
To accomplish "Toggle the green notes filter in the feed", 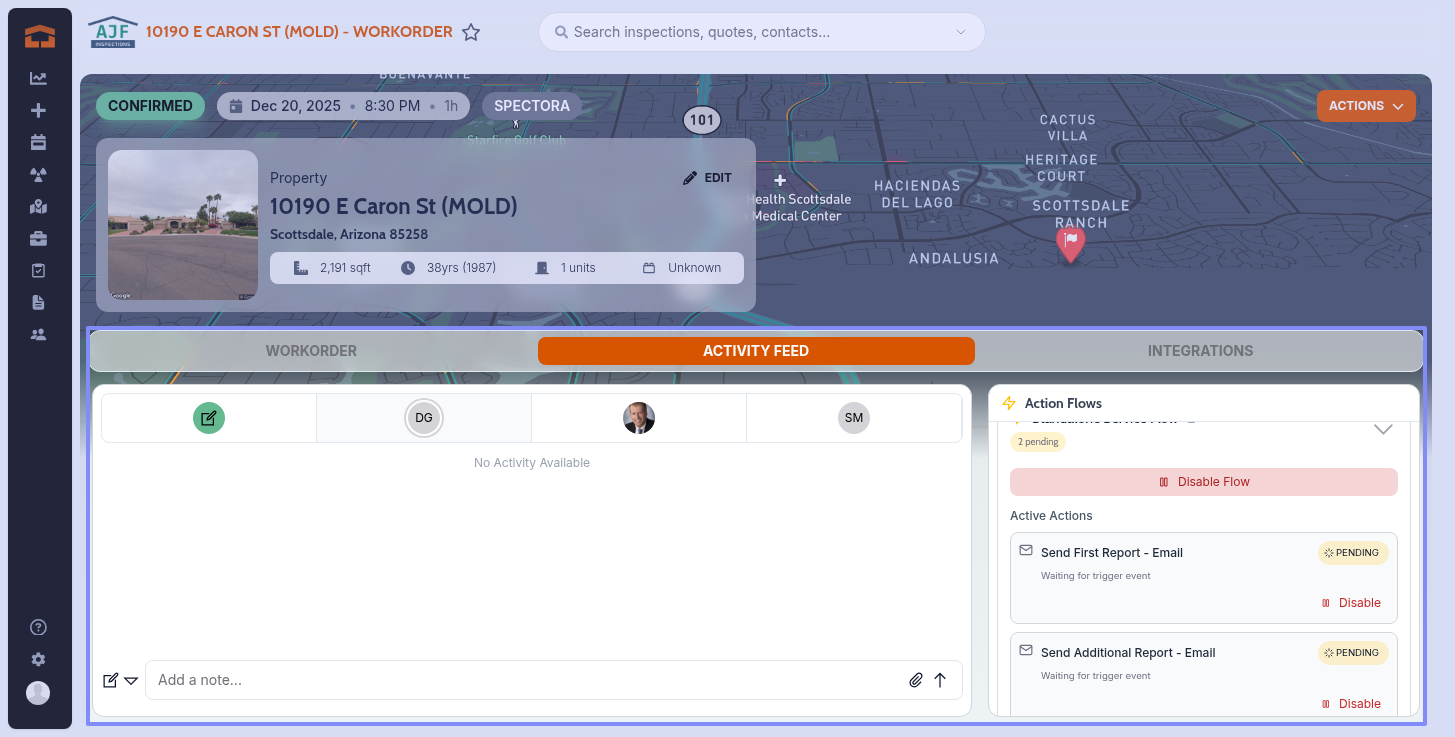I will (209, 418).
